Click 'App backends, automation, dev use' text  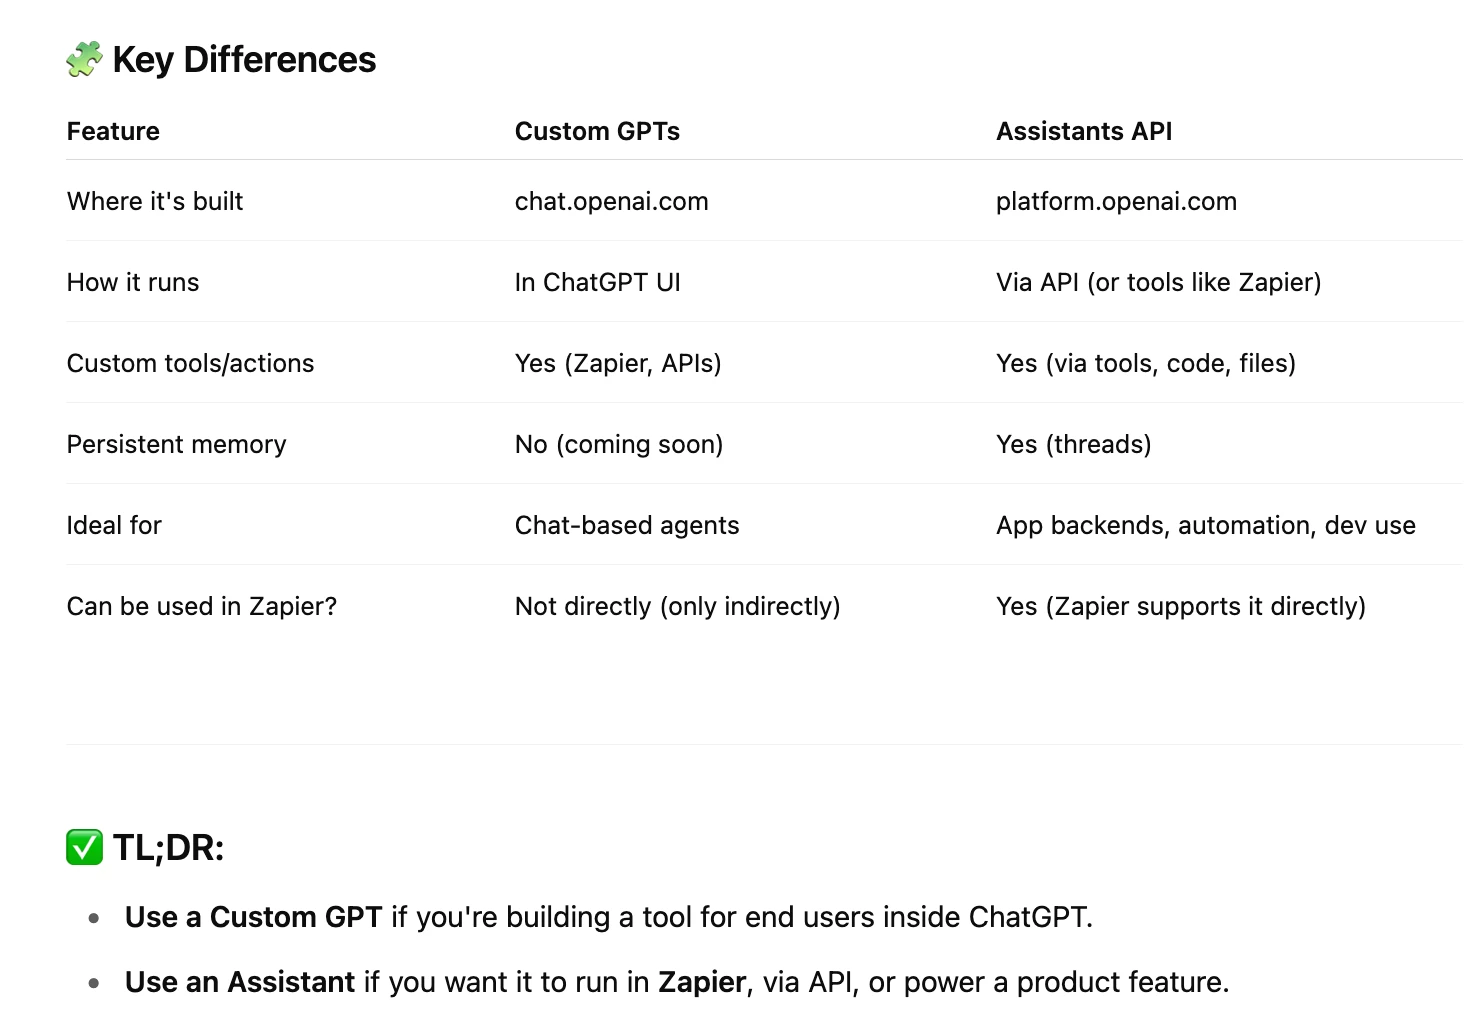(x=1205, y=525)
